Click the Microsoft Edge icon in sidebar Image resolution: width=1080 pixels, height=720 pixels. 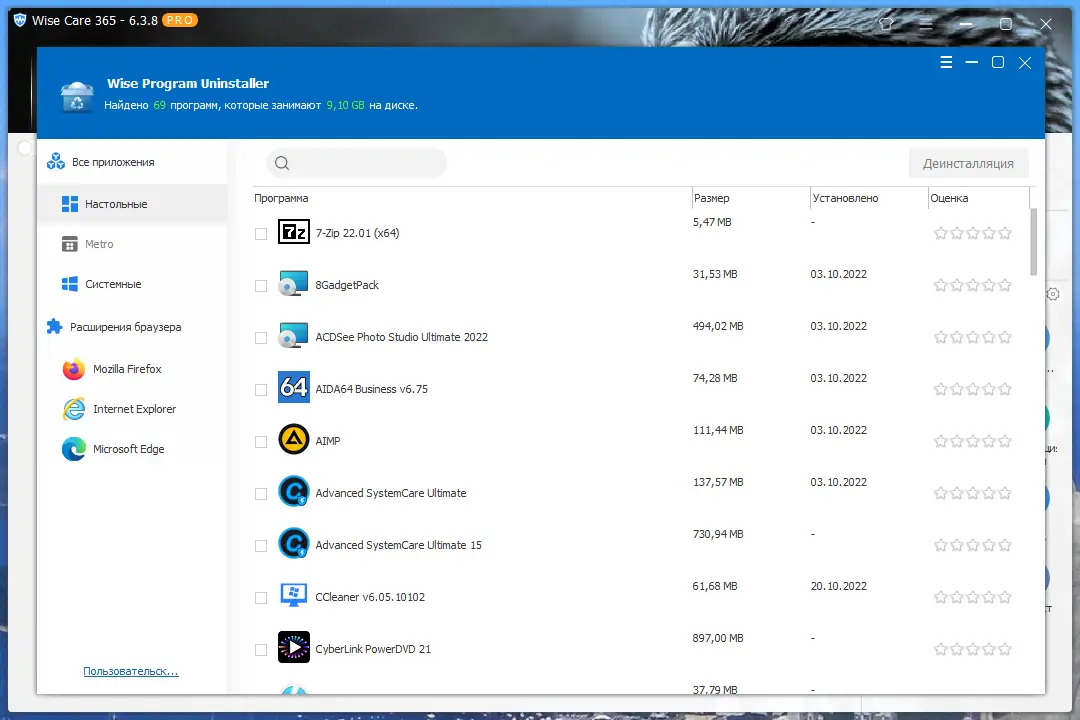click(x=74, y=449)
